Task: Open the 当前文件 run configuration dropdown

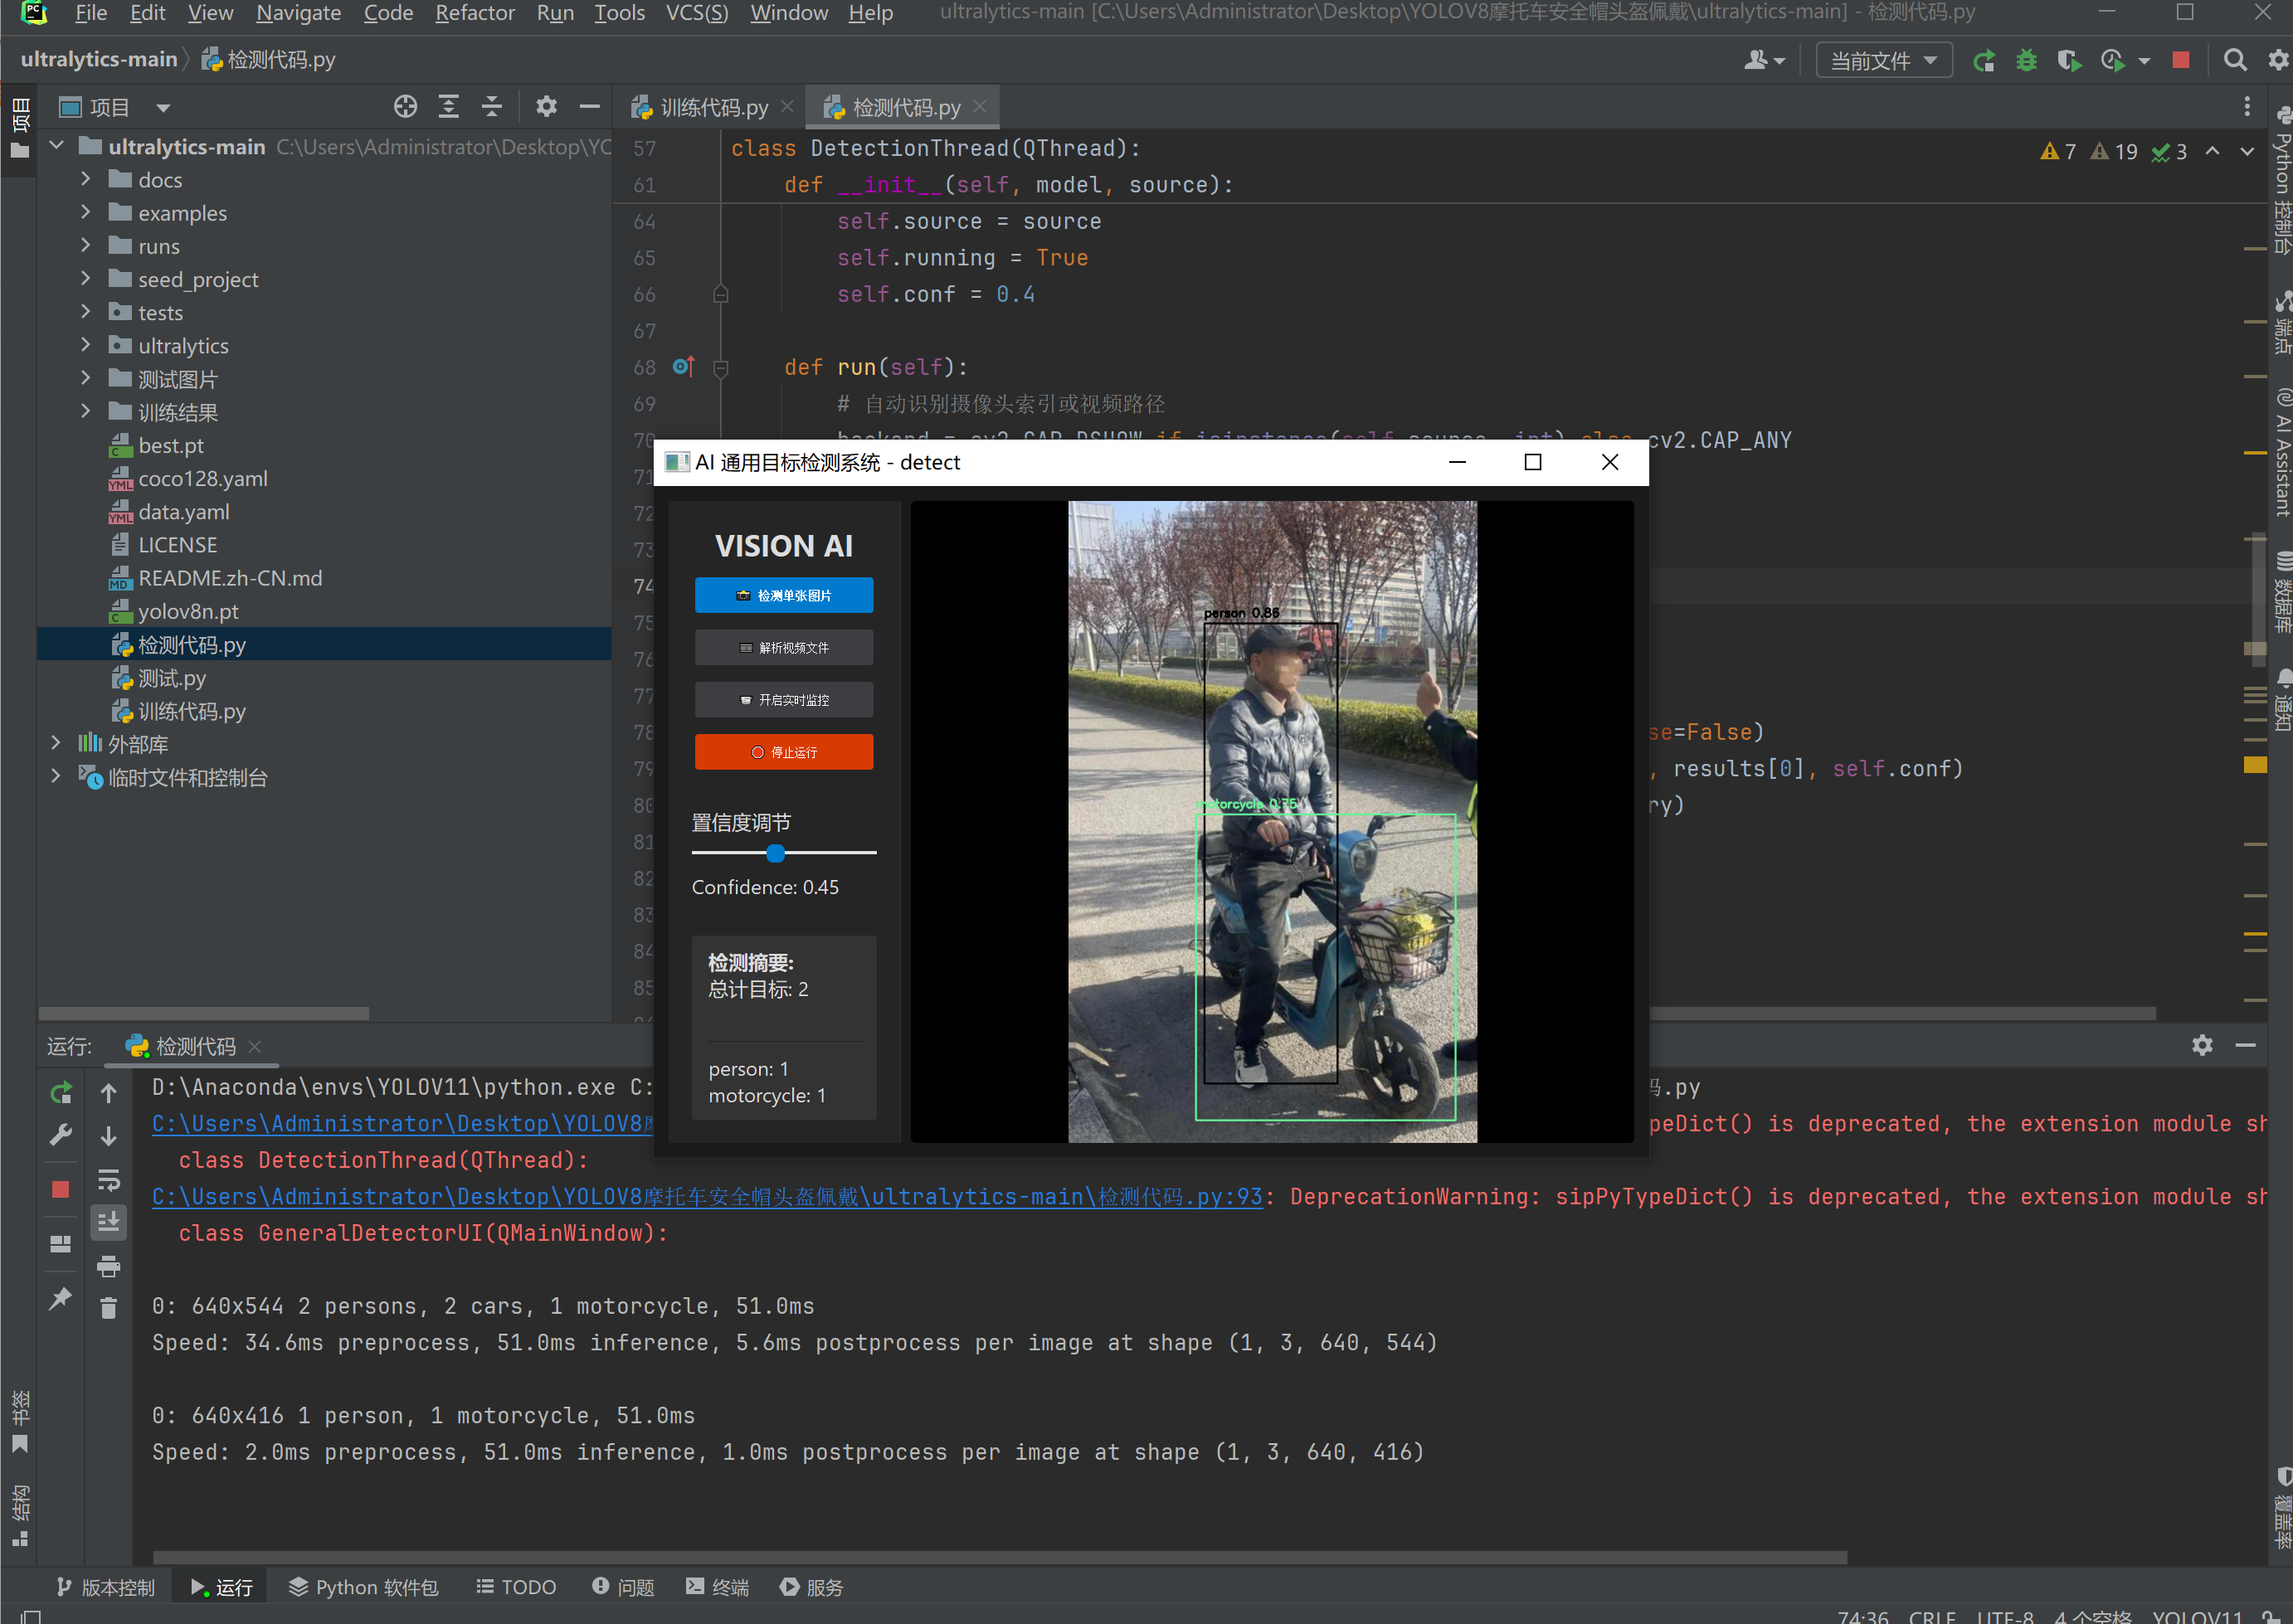Action: click(1884, 61)
